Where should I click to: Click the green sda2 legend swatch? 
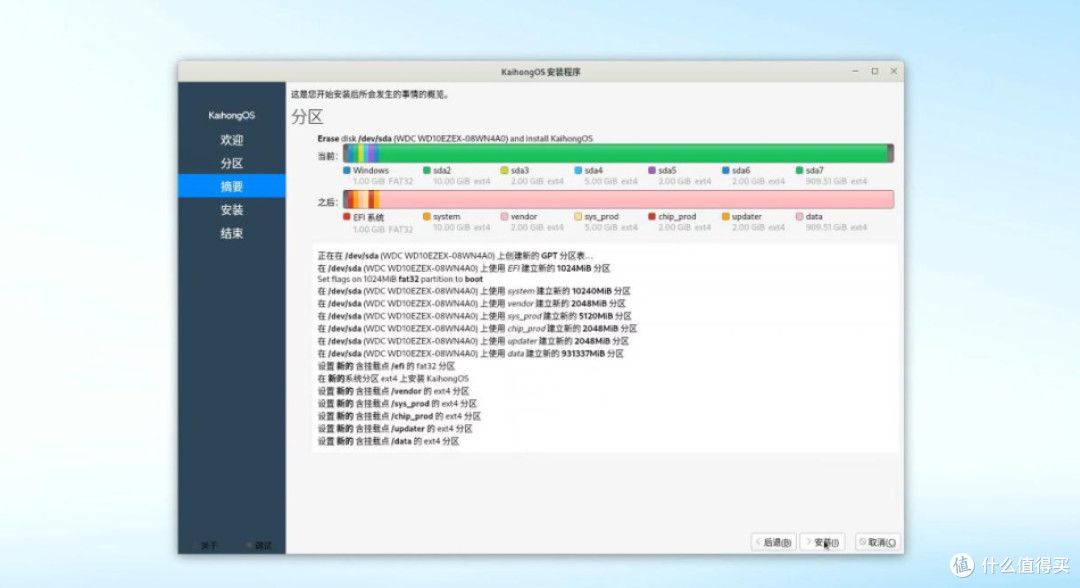[x=426, y=170]
